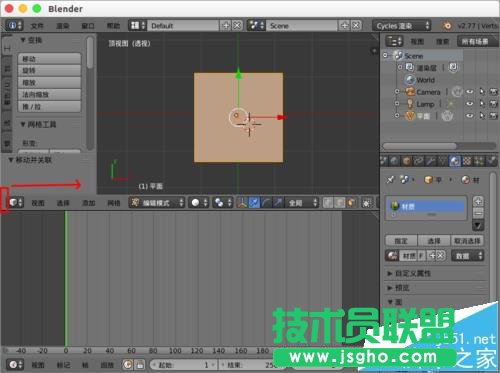The height and width of the screenshot is (373, 500).
Task: Click the Blender logo next to version number
Action: pos(447,26)
